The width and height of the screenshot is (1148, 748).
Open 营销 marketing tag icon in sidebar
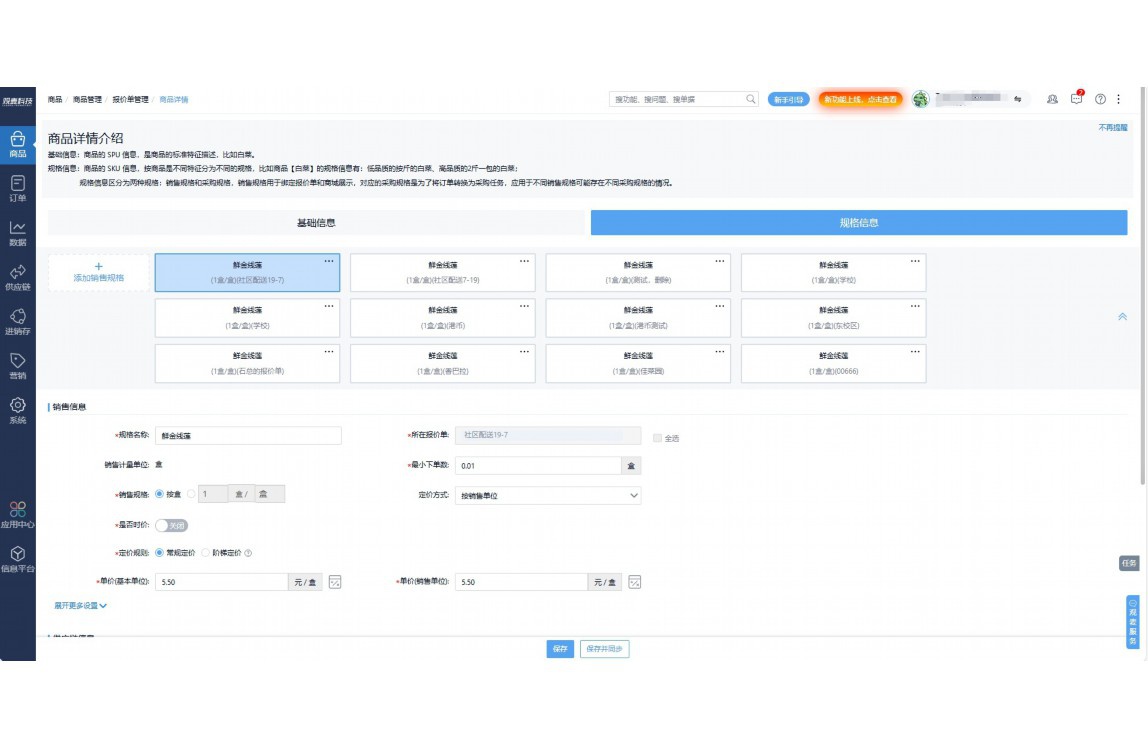[17, 365]
